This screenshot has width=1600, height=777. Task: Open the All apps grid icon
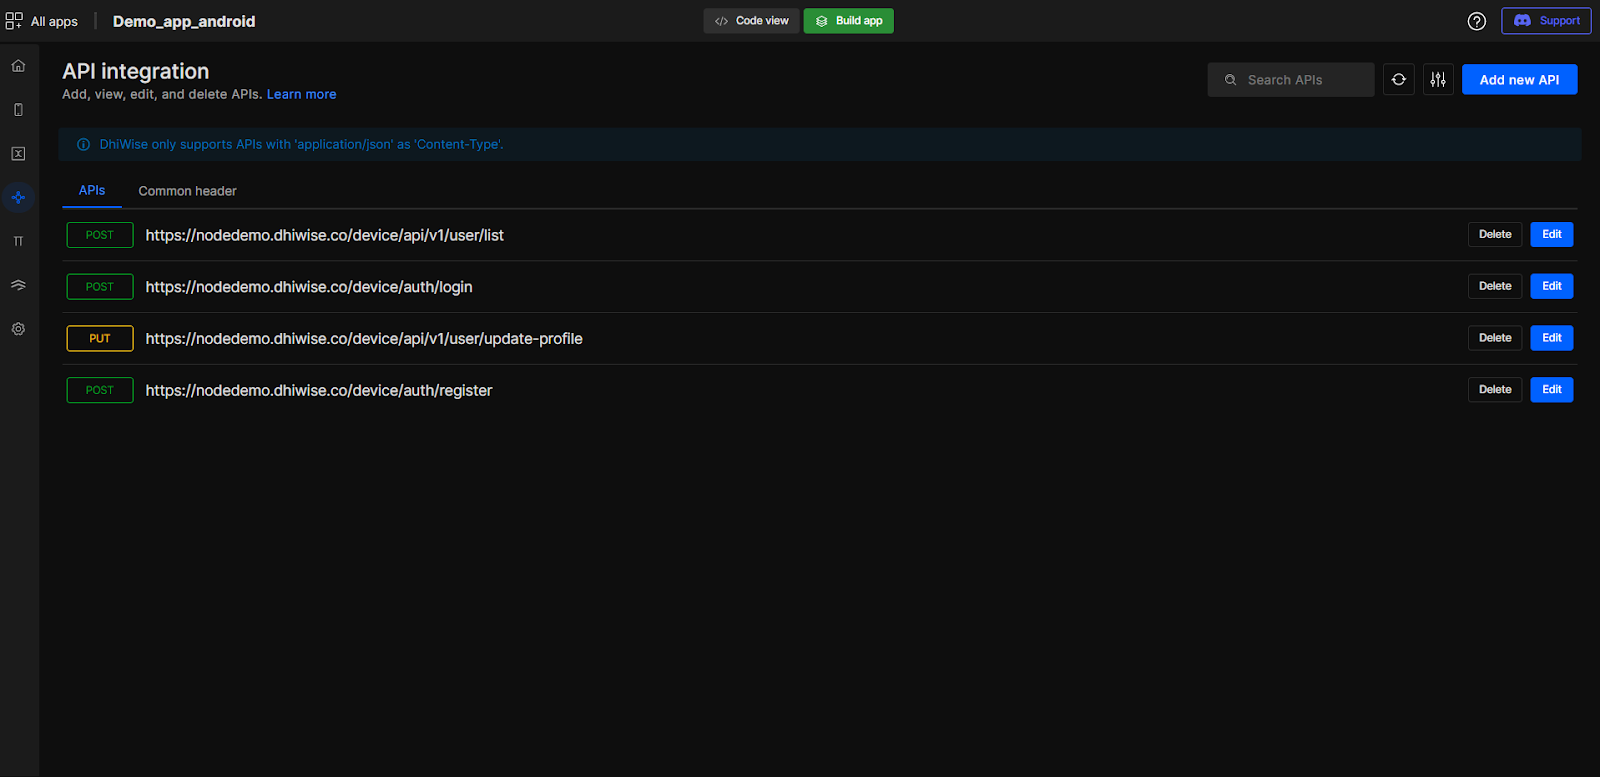click(14, 21)
